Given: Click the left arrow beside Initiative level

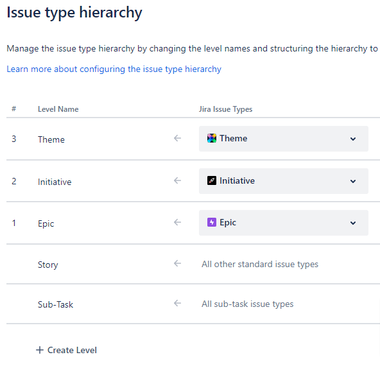Looking at the screenshot, I should click(x=177, y=181).
